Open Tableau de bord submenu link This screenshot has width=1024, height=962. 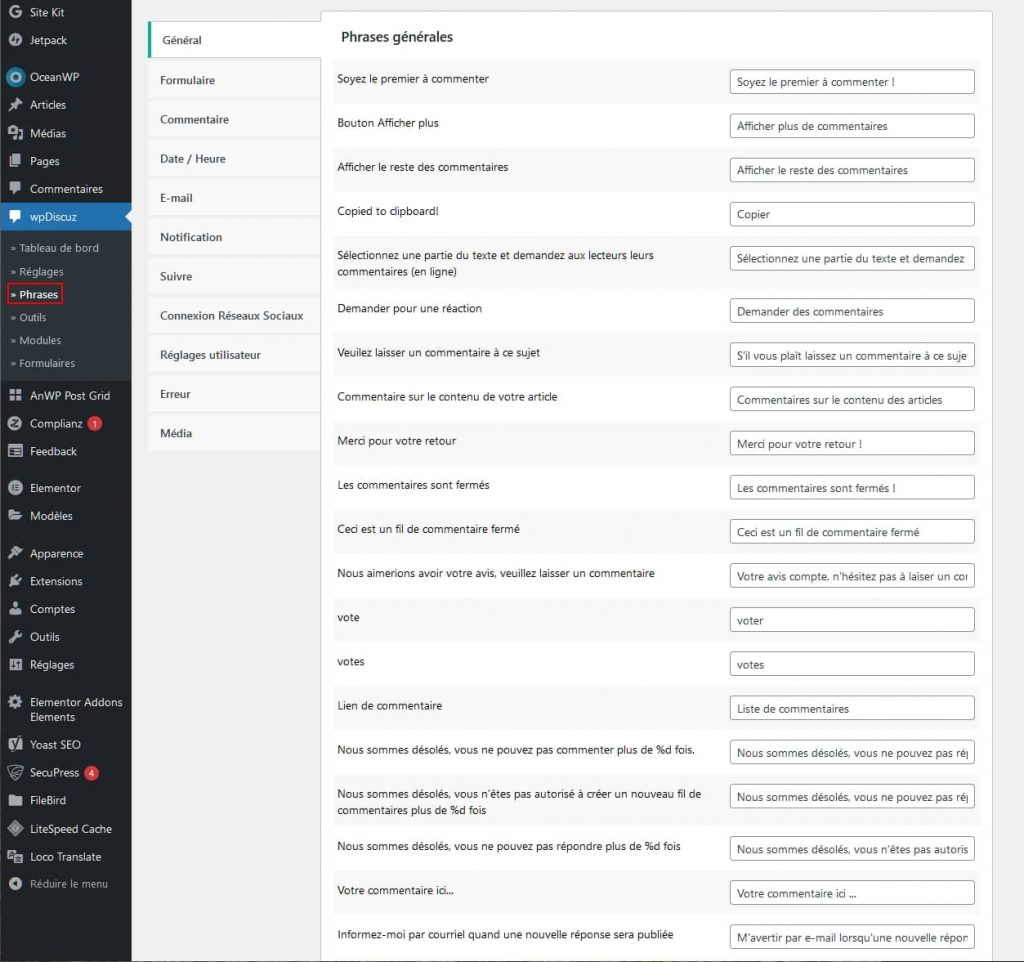click(59, 248)
